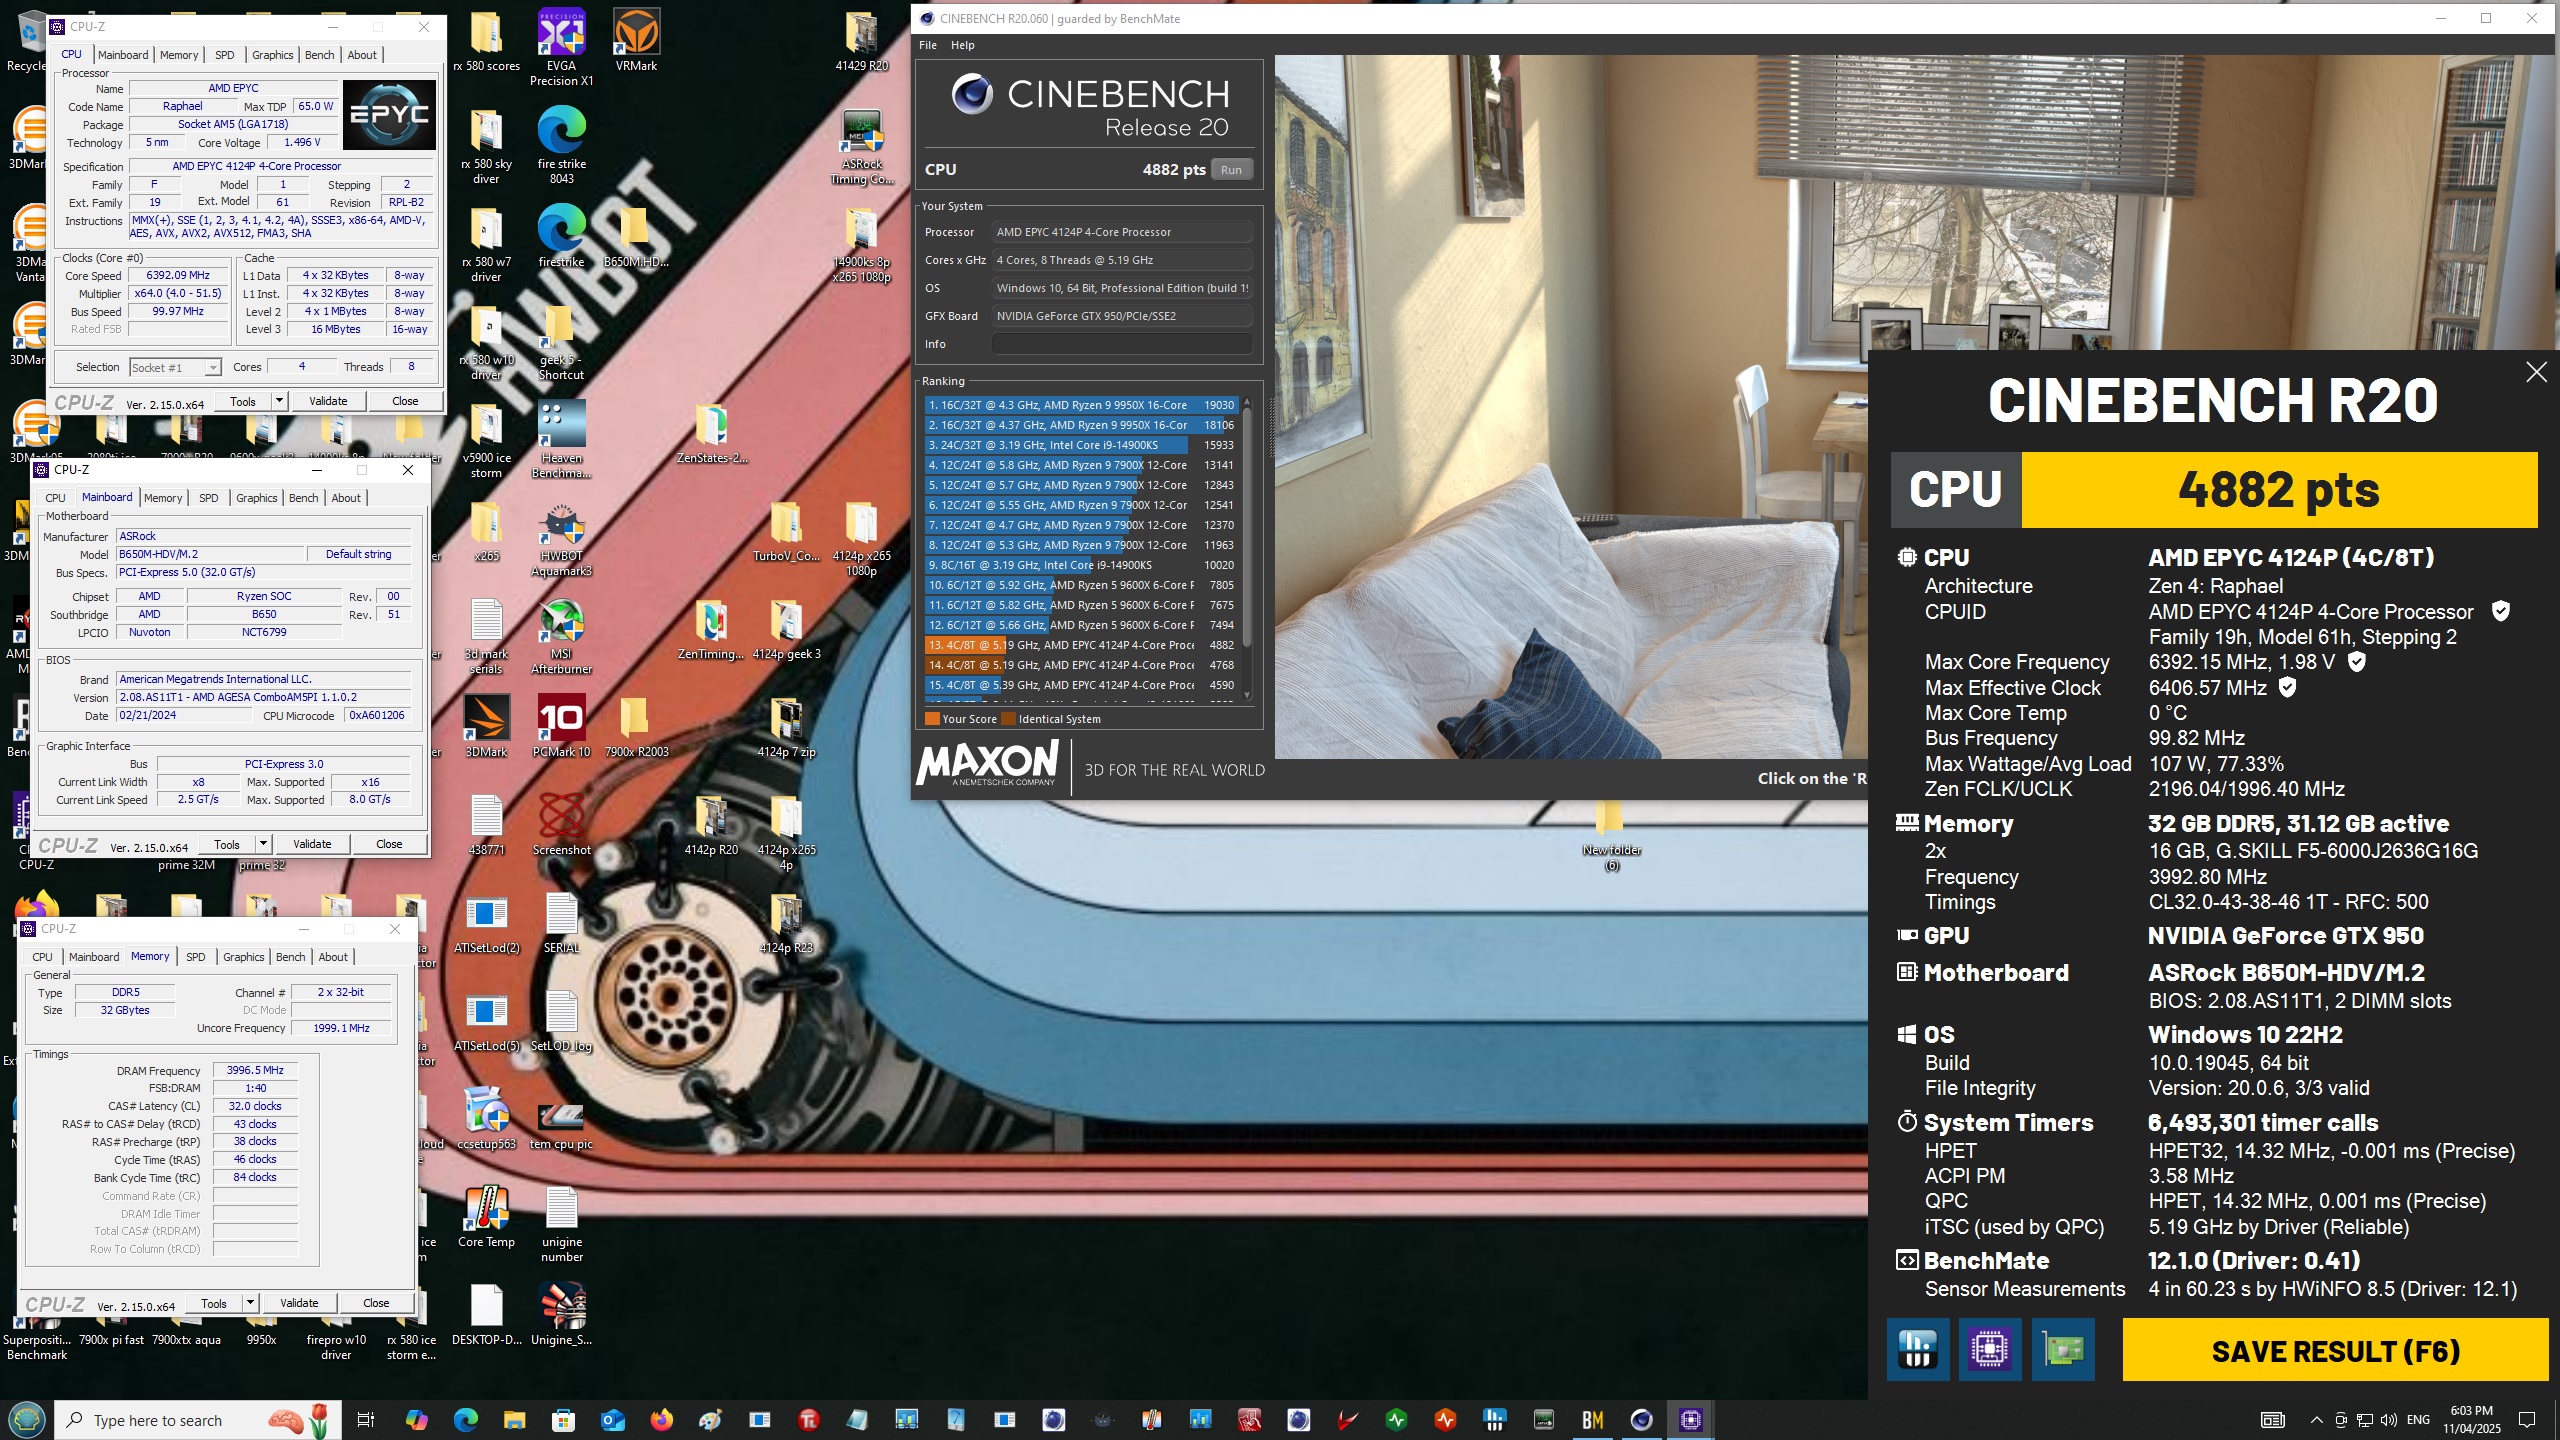This screenshot has width=2560, height=1440.
Task: Click the Type here to search box
Action: pyautogui.click(x=197, y=1420)
